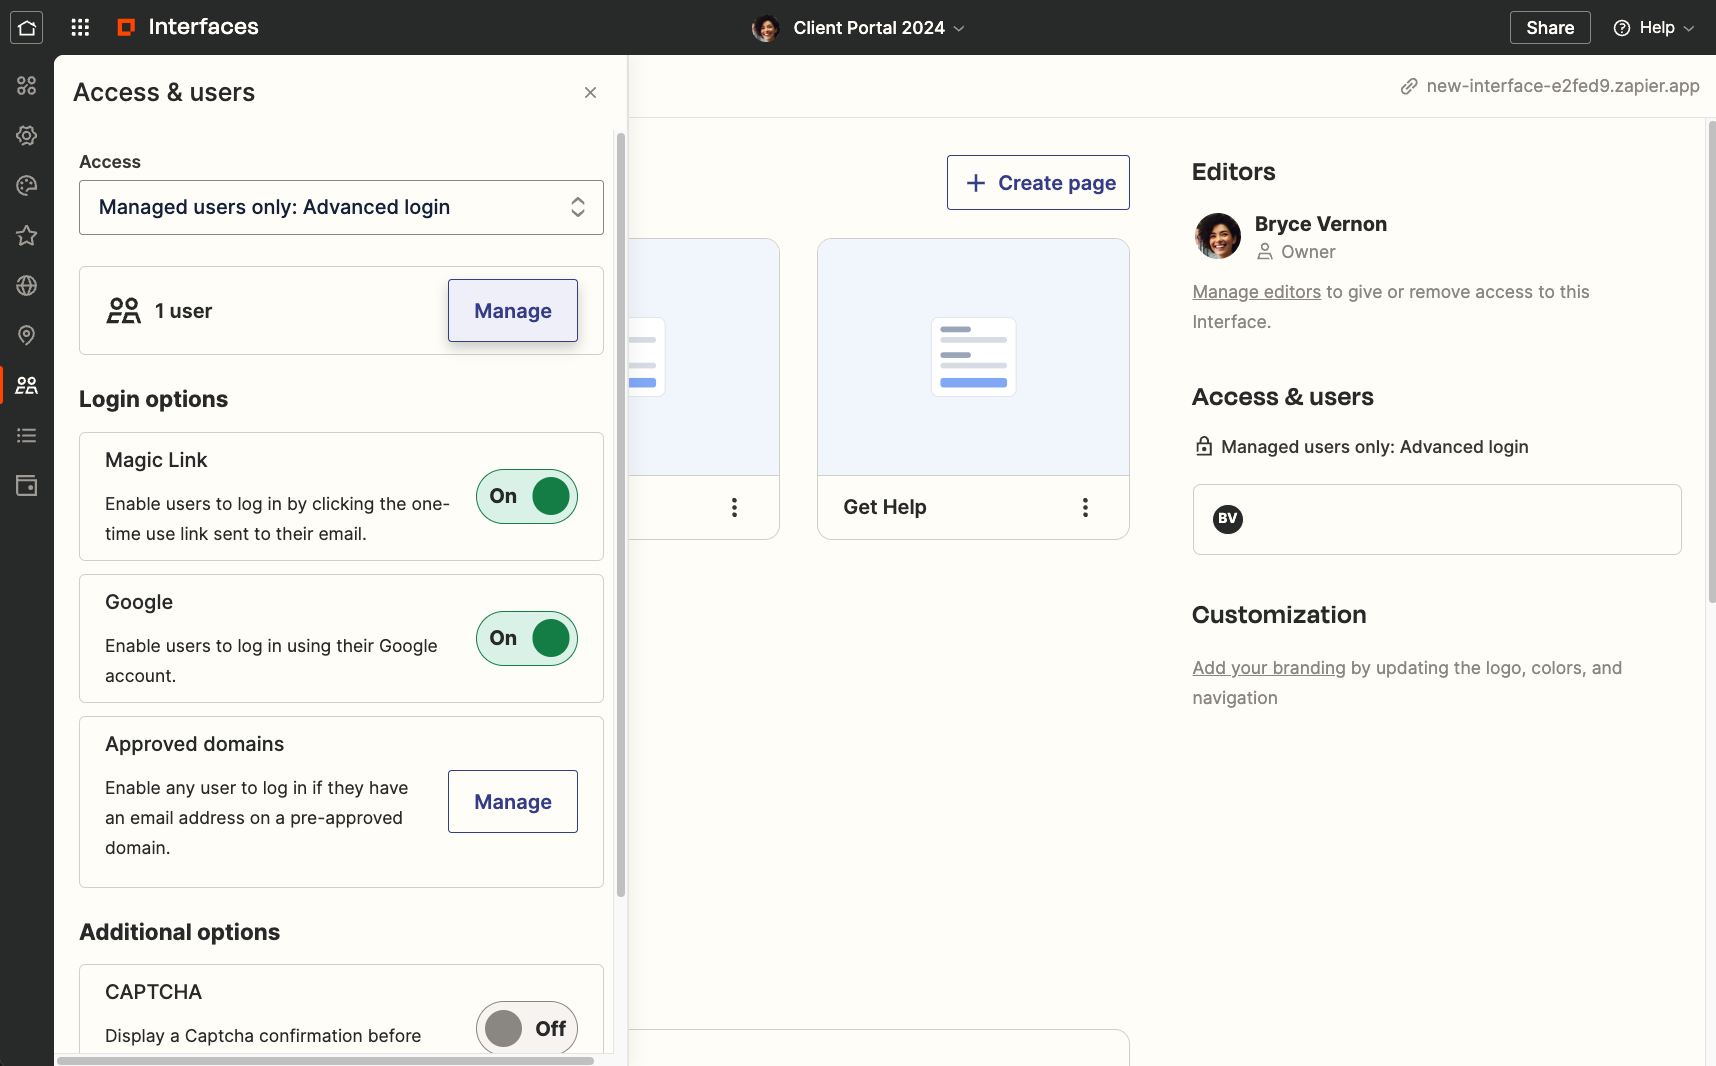Click the Share button
Viewport: 1716px width, 1066px height.
(1550, 28)
